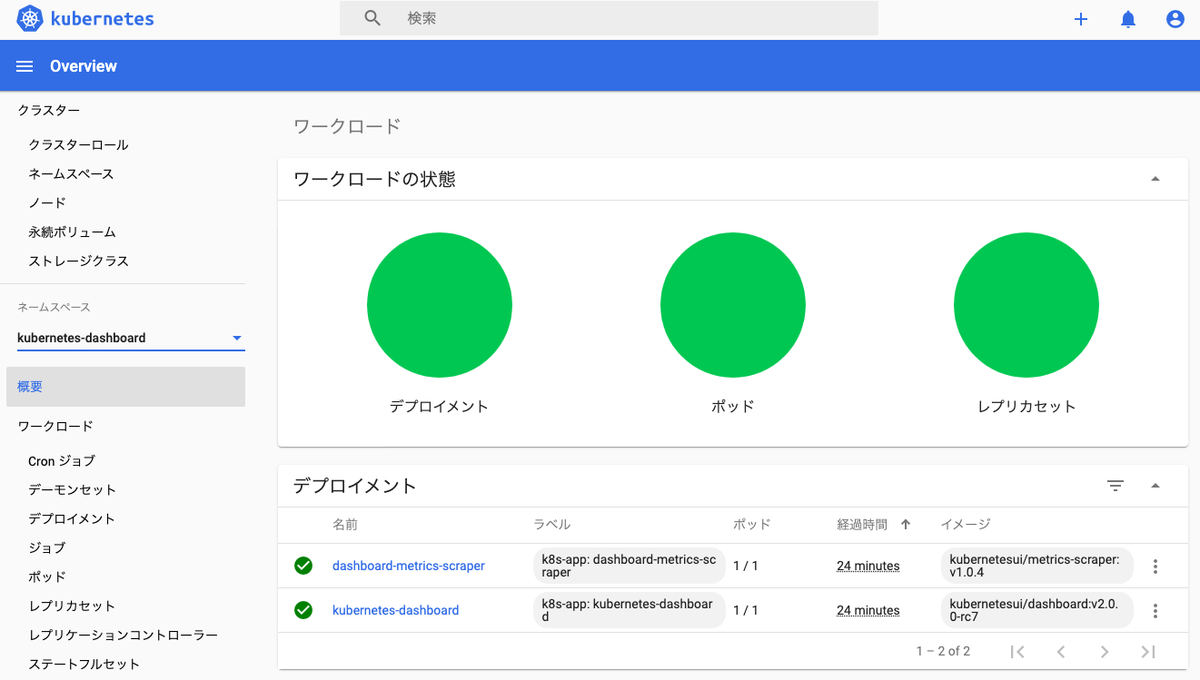Viewport: 1200px width, 680px height.
Task: Click the レプリカセット status circle chart
Action: tap(1026, 305)
